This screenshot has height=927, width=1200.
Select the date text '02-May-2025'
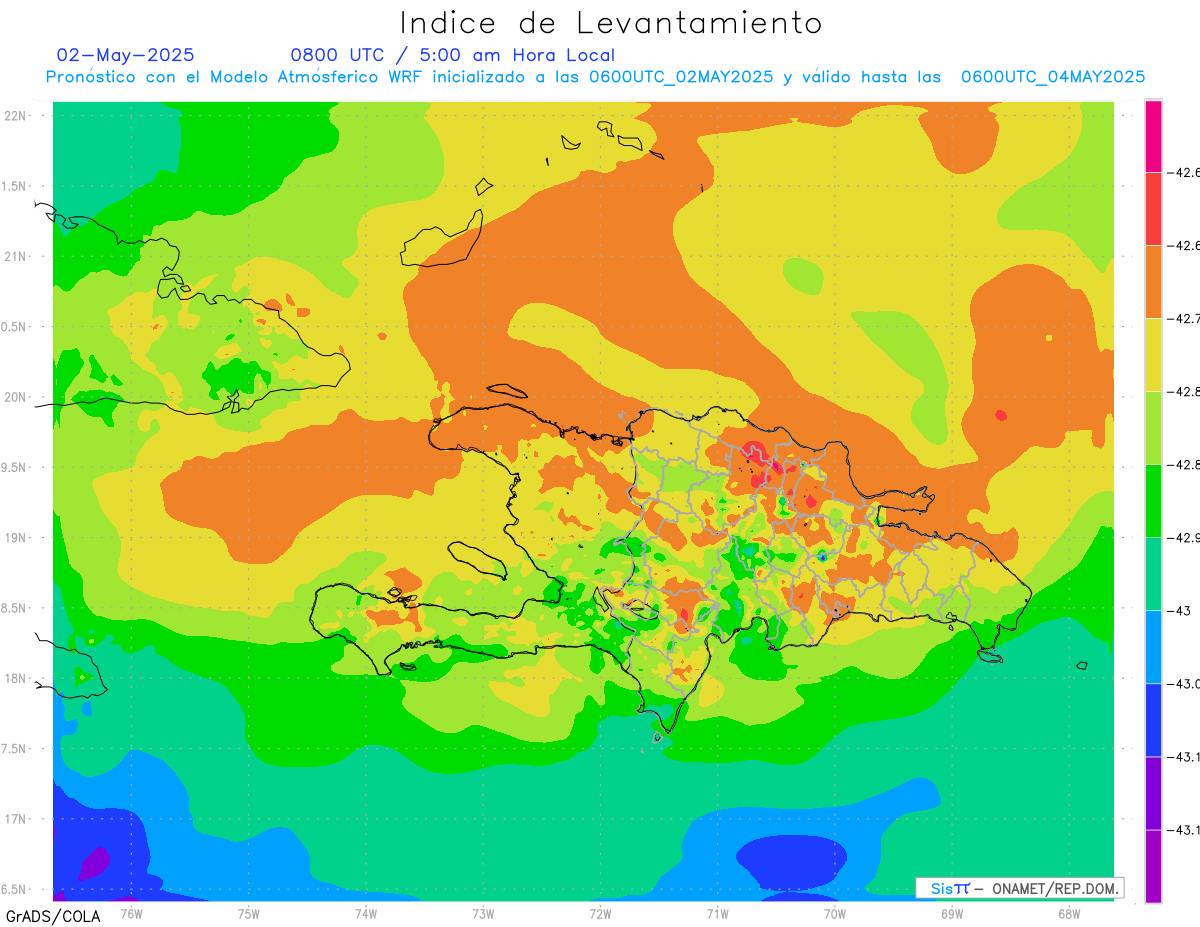pyautogui.click(x=126, y=55)
